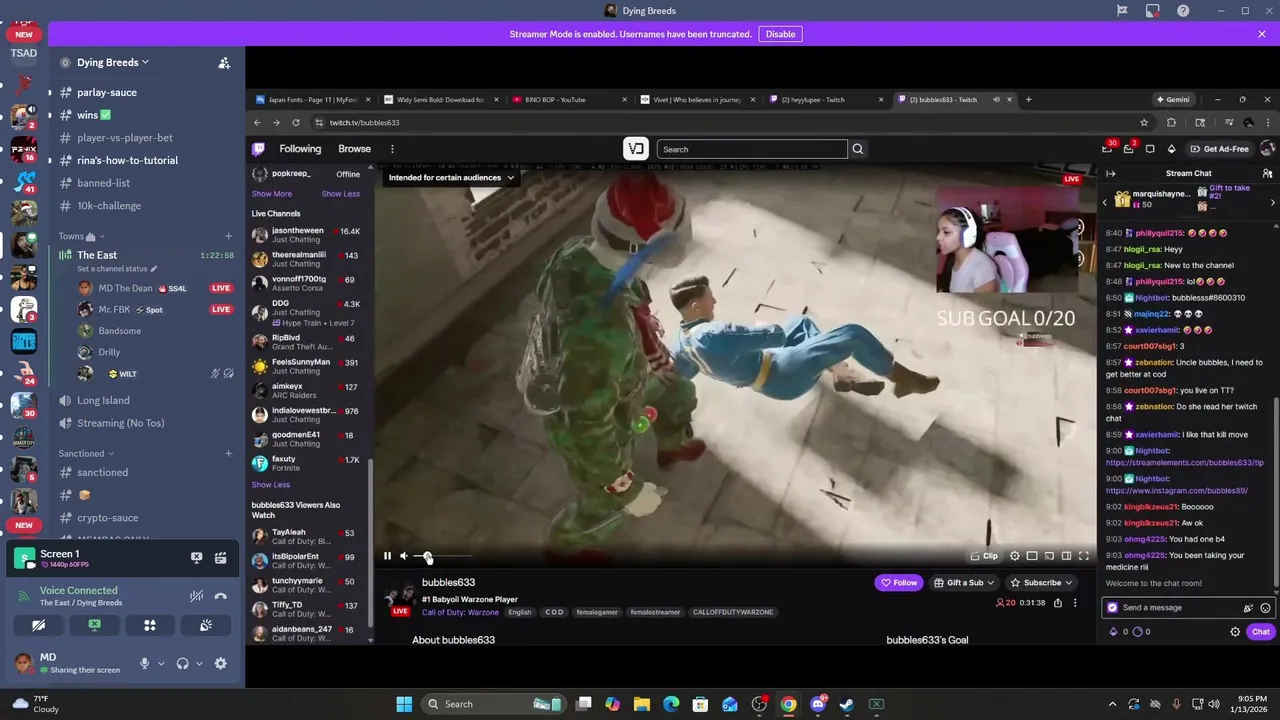Open Discord inbox icon in title bar
The image size is (1280, 720).
[1153, 11]
